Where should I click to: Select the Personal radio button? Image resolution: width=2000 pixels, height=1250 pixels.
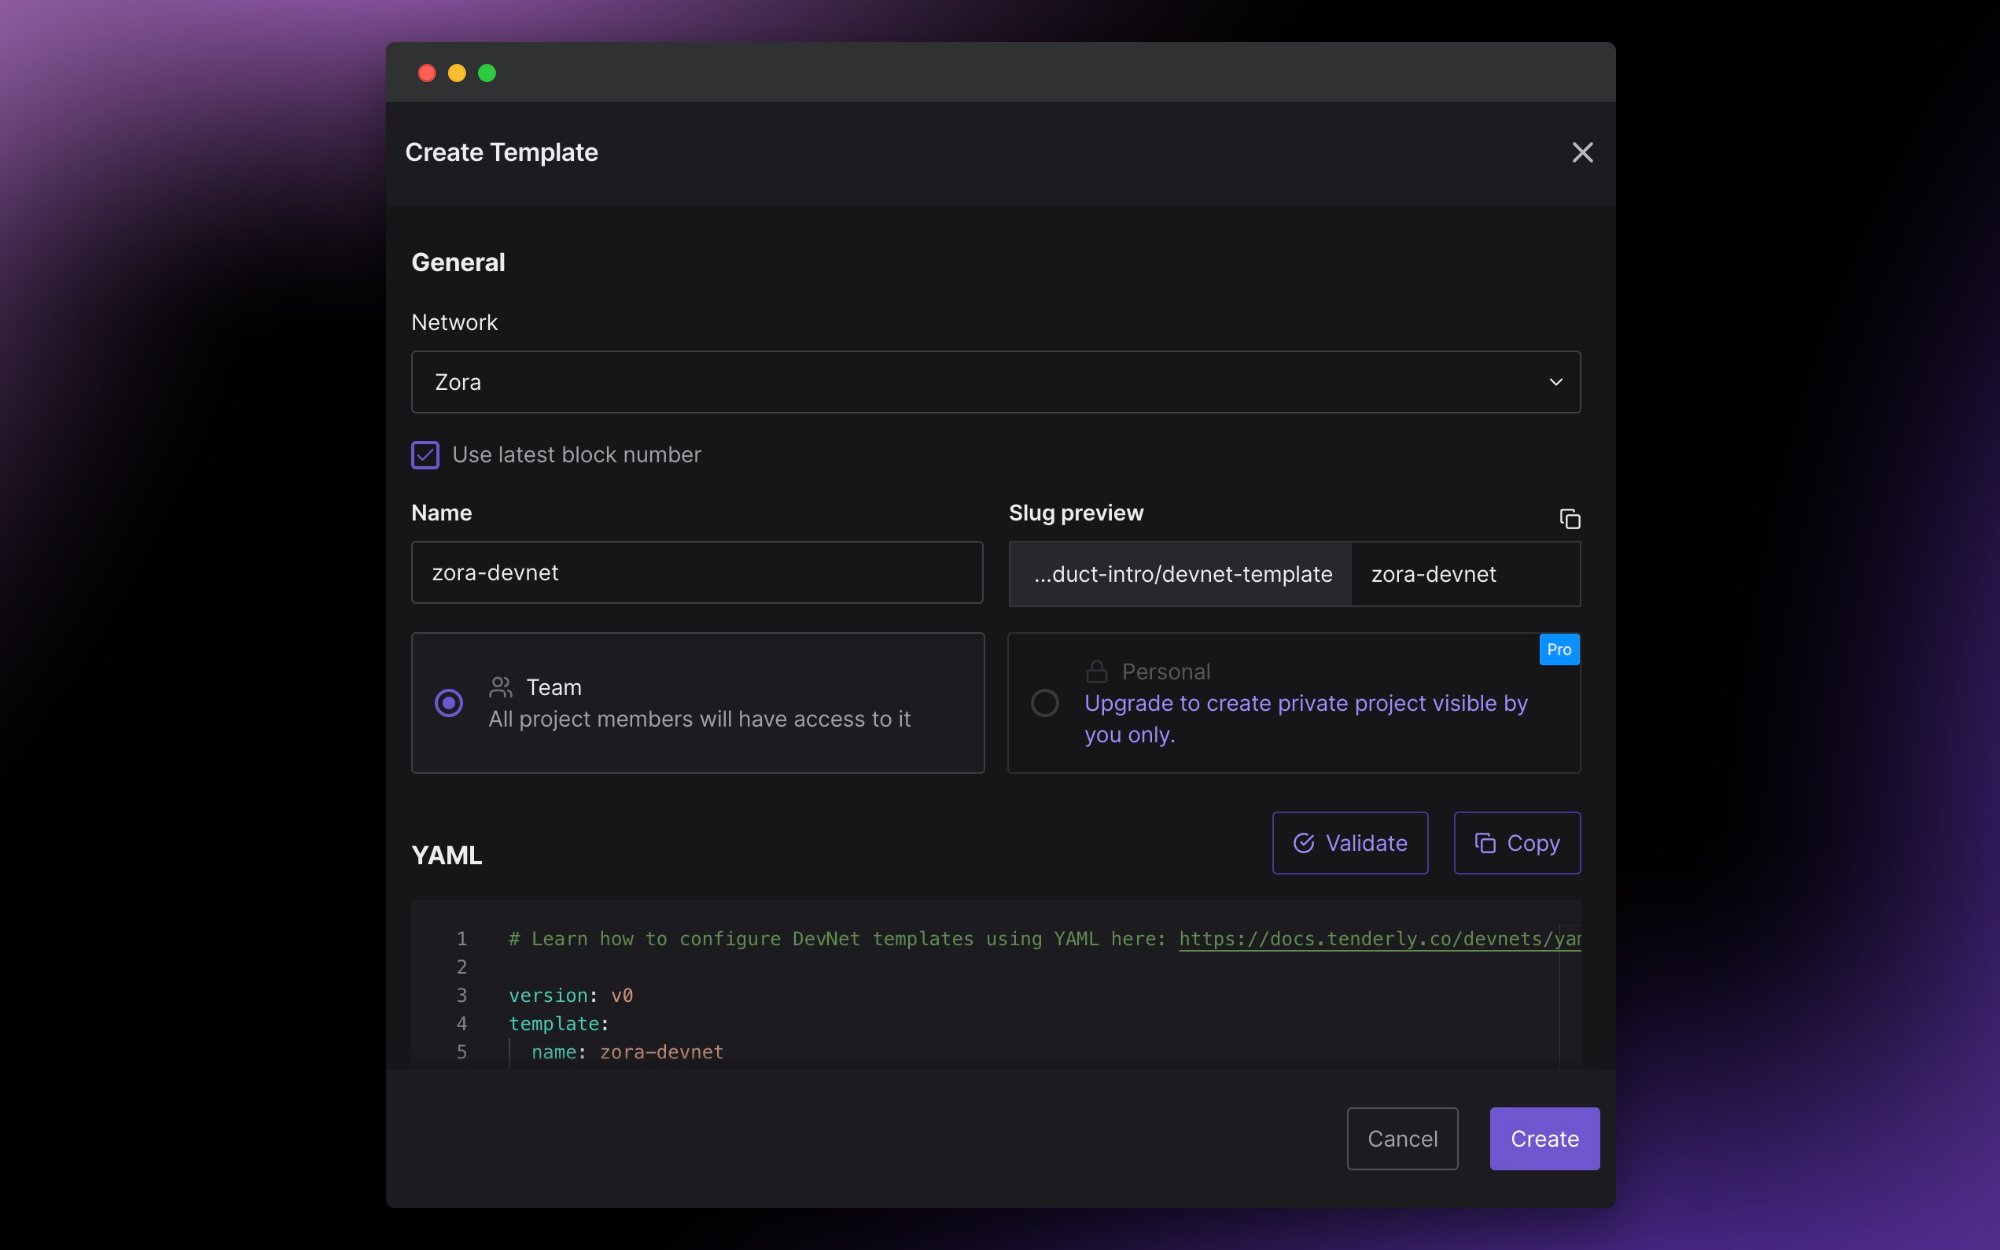(x=1045, y=703)
